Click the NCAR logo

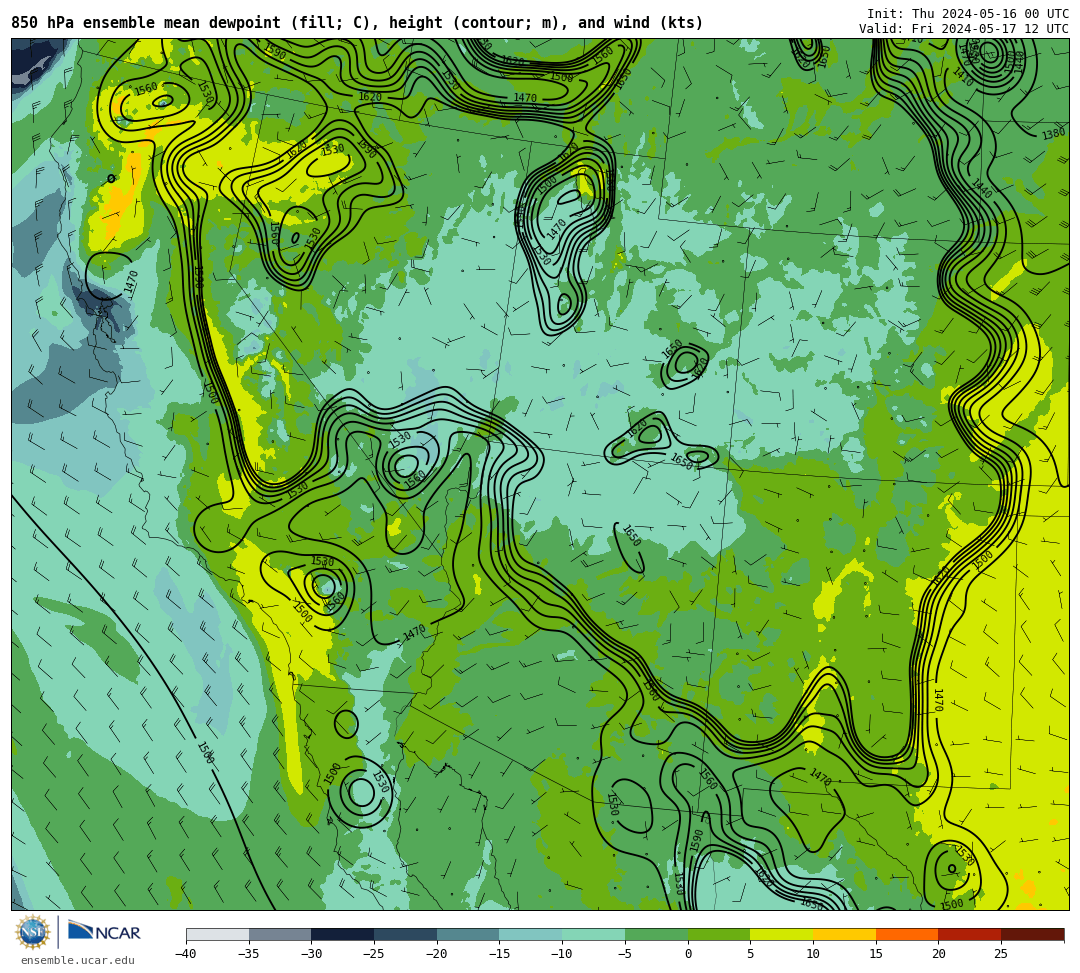click(104, 932)
